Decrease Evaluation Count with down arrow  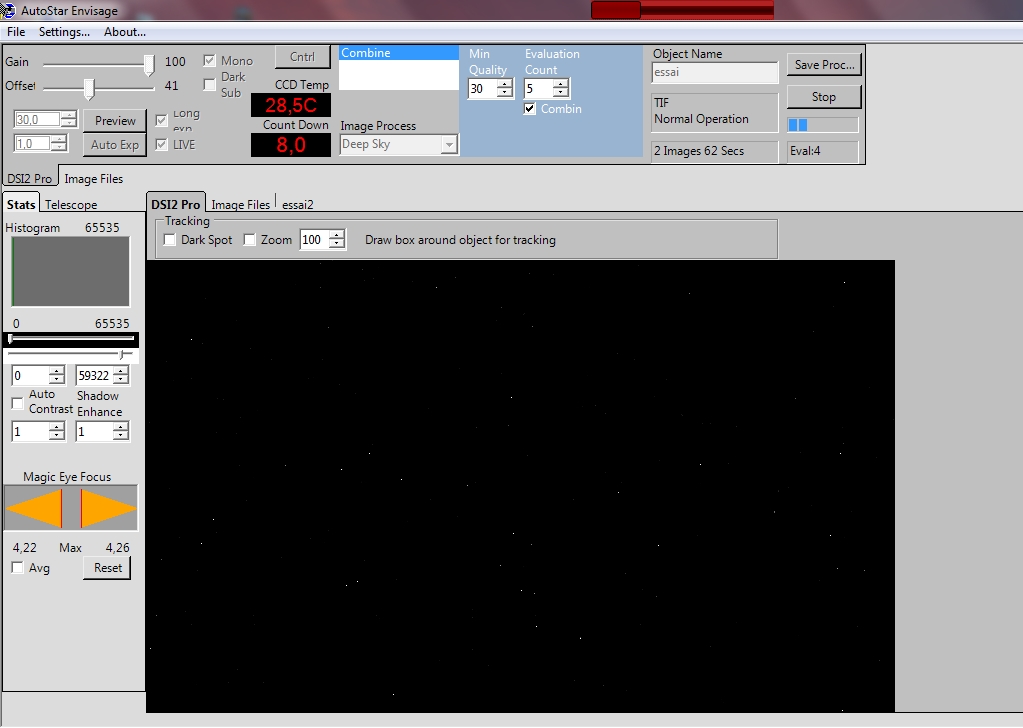click(561, 93)
